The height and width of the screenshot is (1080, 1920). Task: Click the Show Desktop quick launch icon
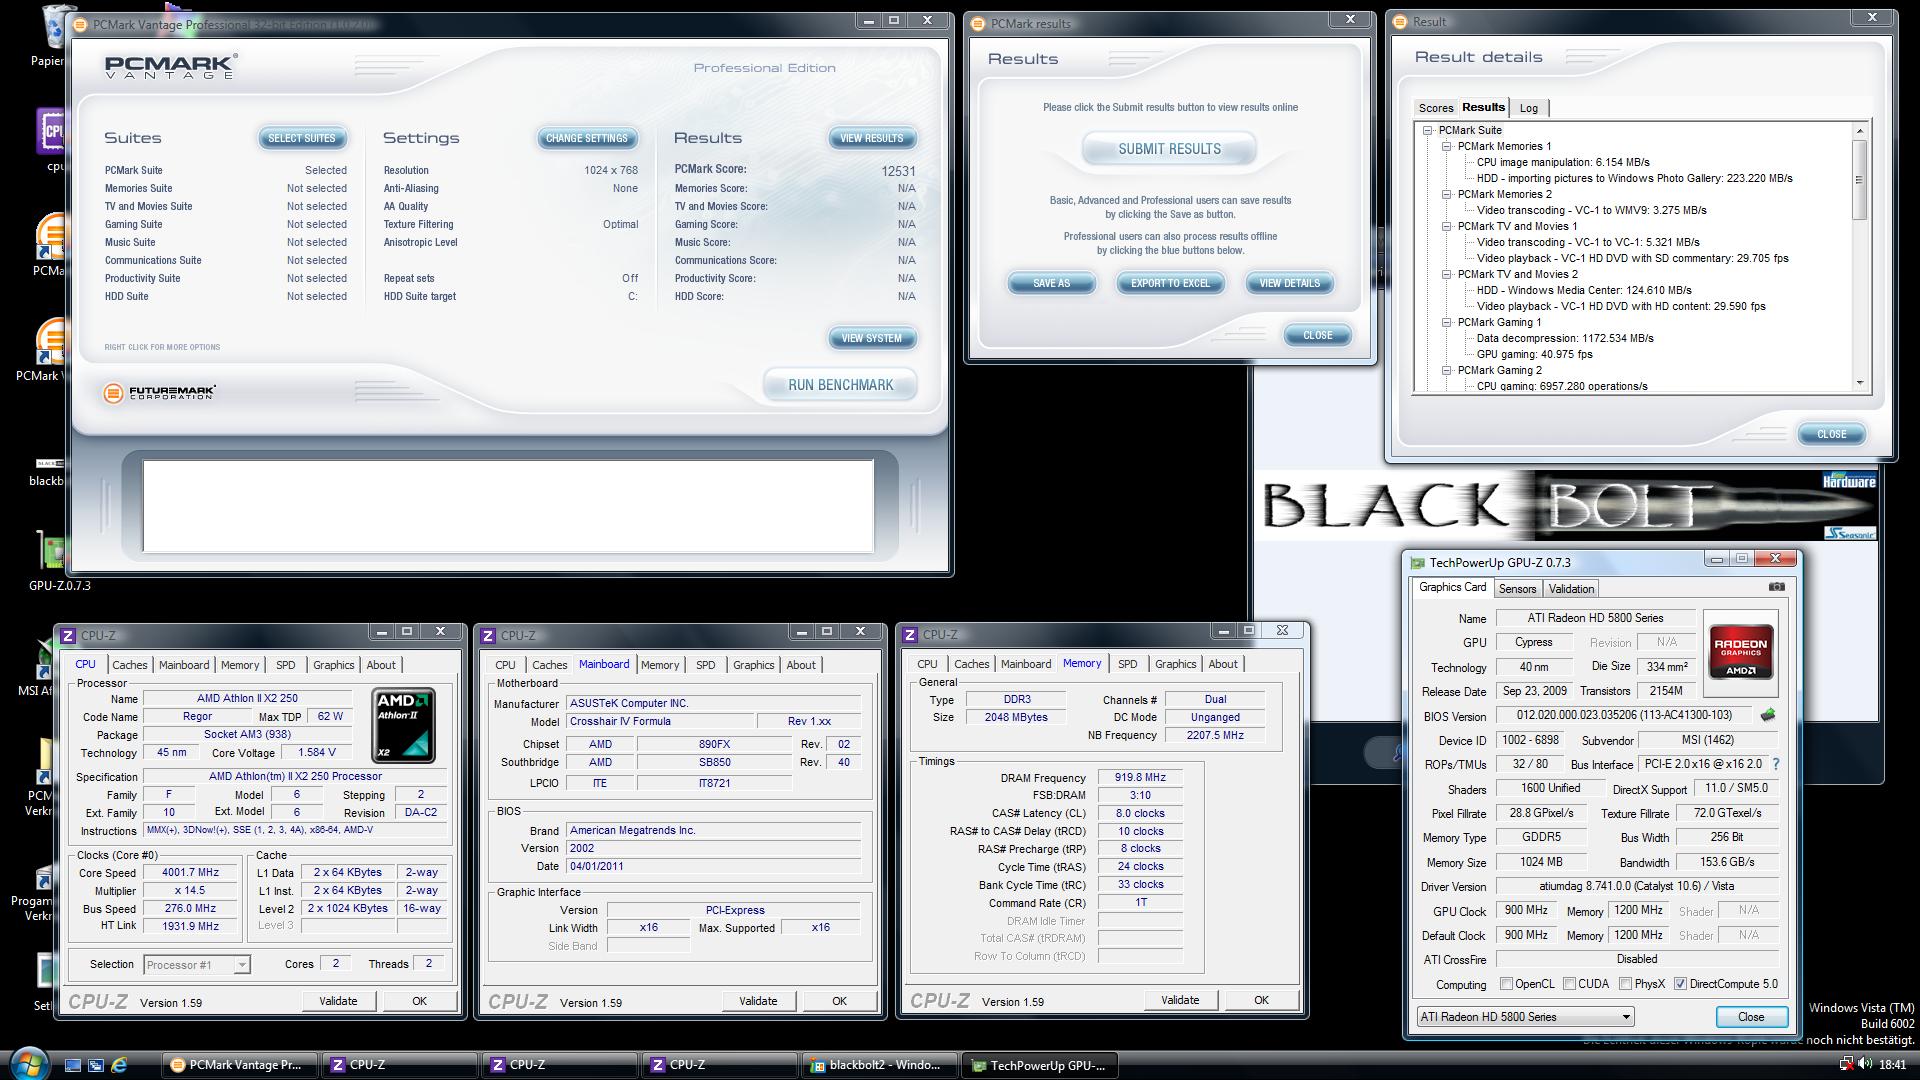[x=73, y=1065]
